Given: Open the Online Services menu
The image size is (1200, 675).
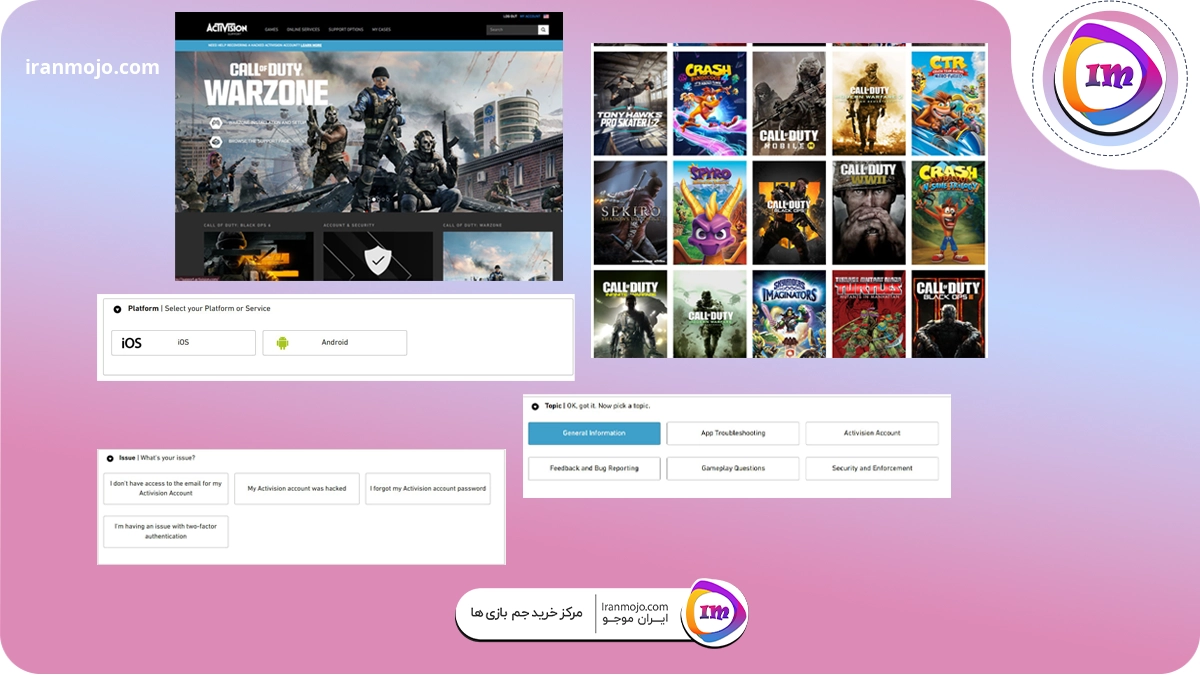Looking at the screenshot, I should pyautogui.click(x=303, y=30).
